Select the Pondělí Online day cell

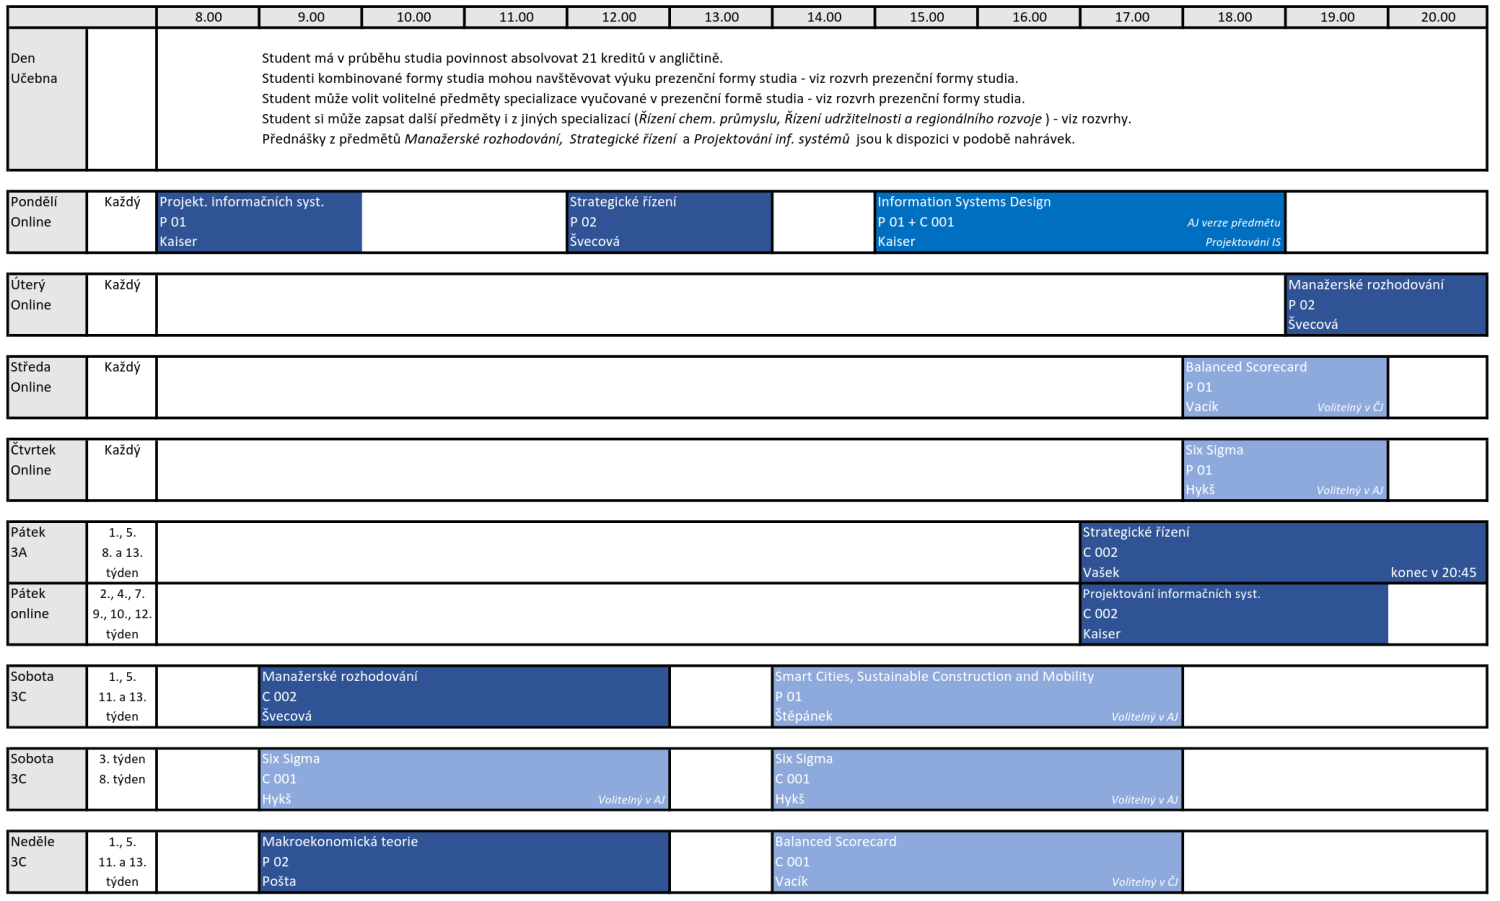47,222
